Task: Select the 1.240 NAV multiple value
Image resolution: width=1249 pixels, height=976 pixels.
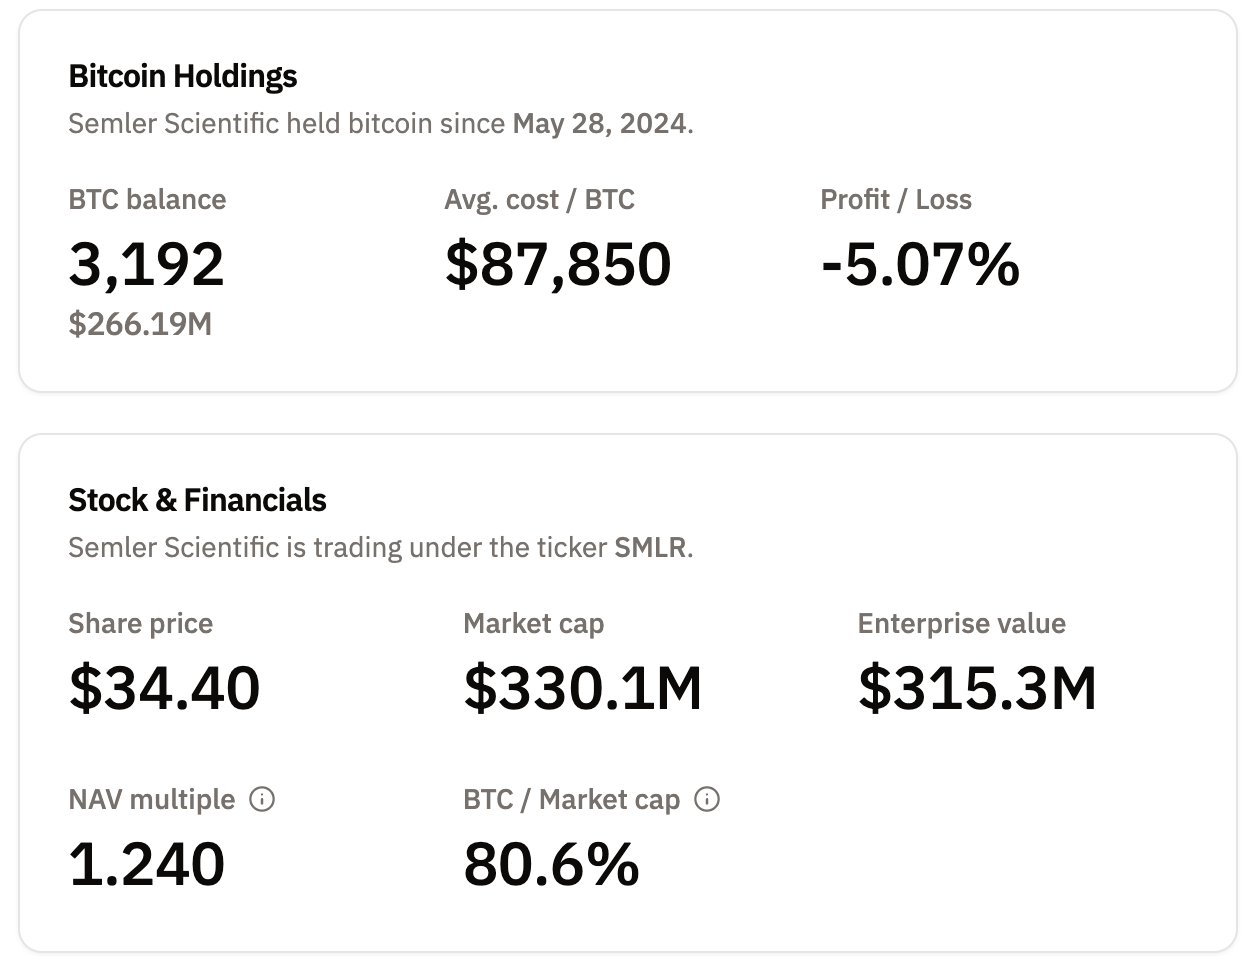Action: 147,864
